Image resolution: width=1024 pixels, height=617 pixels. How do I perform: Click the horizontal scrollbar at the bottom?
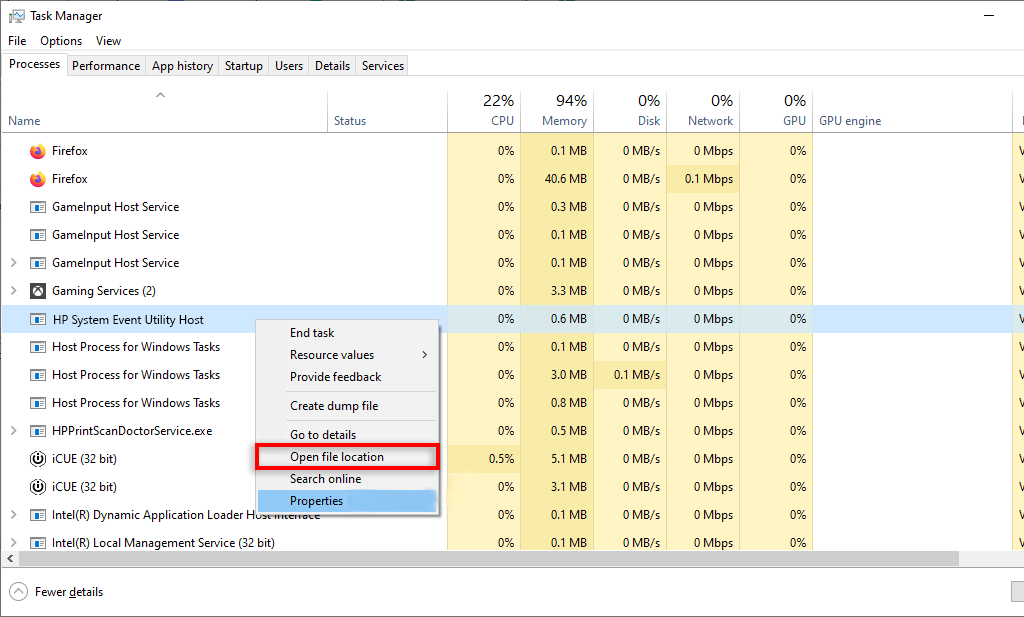pyautogui.click(x=480, y=559)
